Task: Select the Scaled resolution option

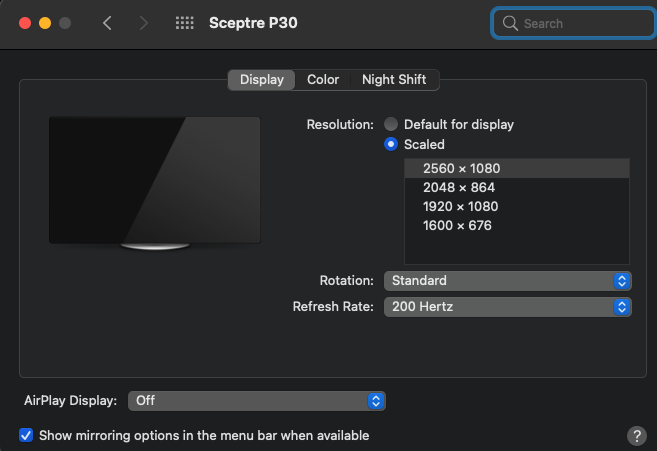Action: coord(391,145)
